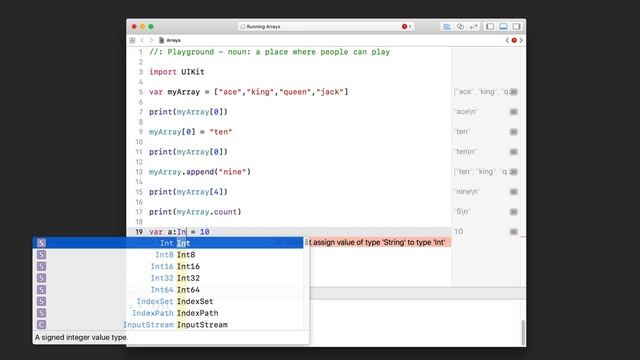640x360 pixels.
Task: Click the red issue indicator in jump bar
Action: point(514,40)
